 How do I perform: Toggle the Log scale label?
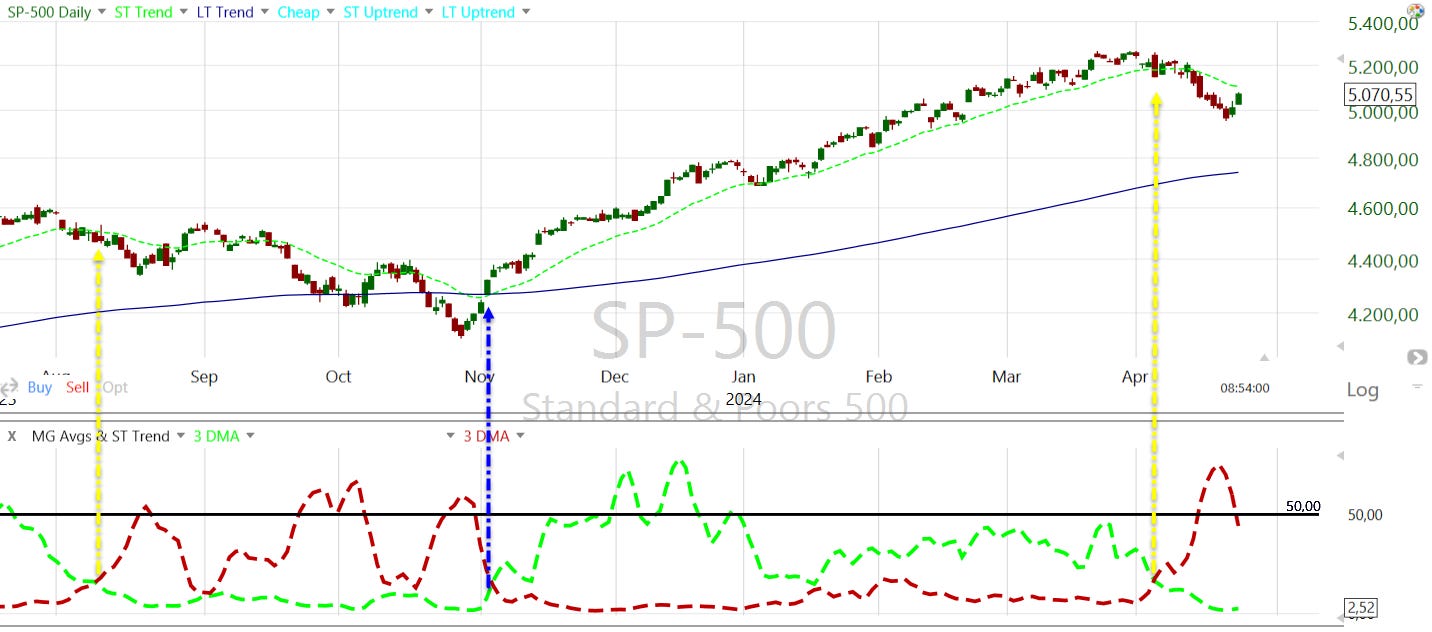pos(1362,390)
